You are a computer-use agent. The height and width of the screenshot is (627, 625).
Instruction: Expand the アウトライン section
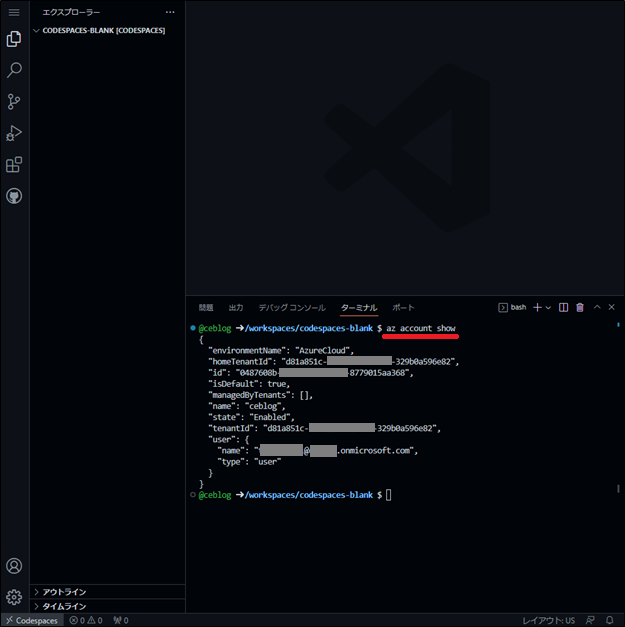coord(64,592)
